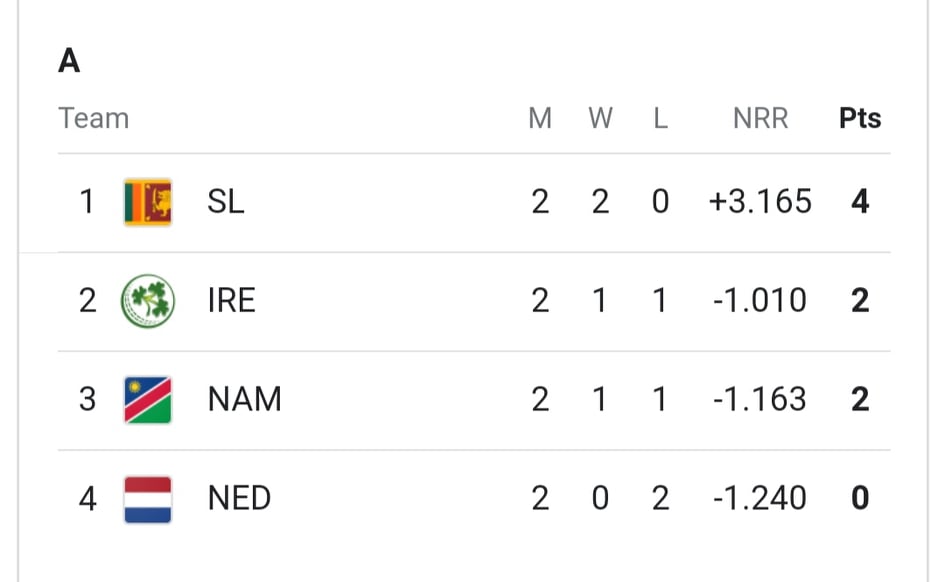The image size is (945, 582).
Task: Open the SL team row
Action: [474, 202]
